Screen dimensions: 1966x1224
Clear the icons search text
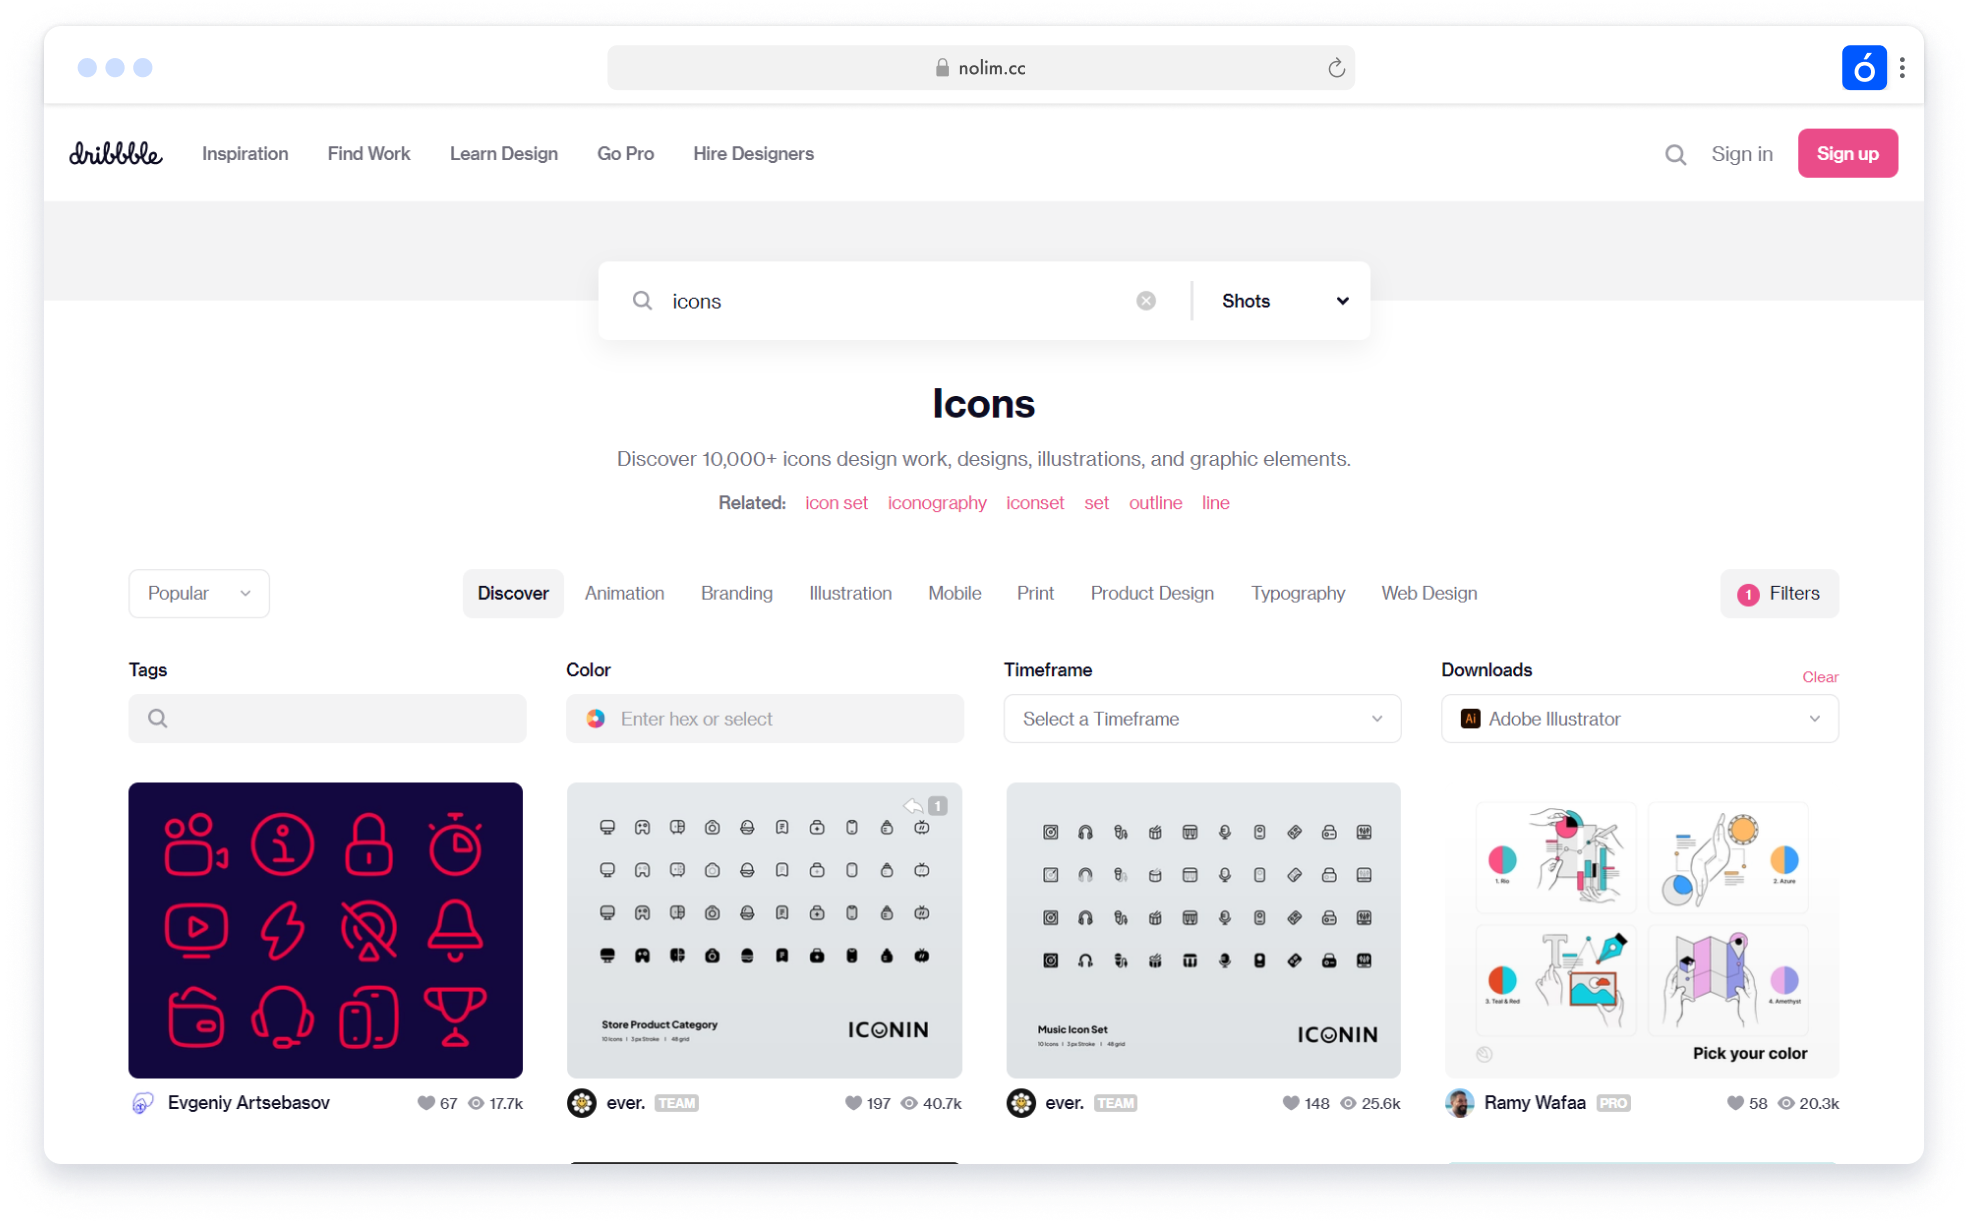pos(1146,301)
